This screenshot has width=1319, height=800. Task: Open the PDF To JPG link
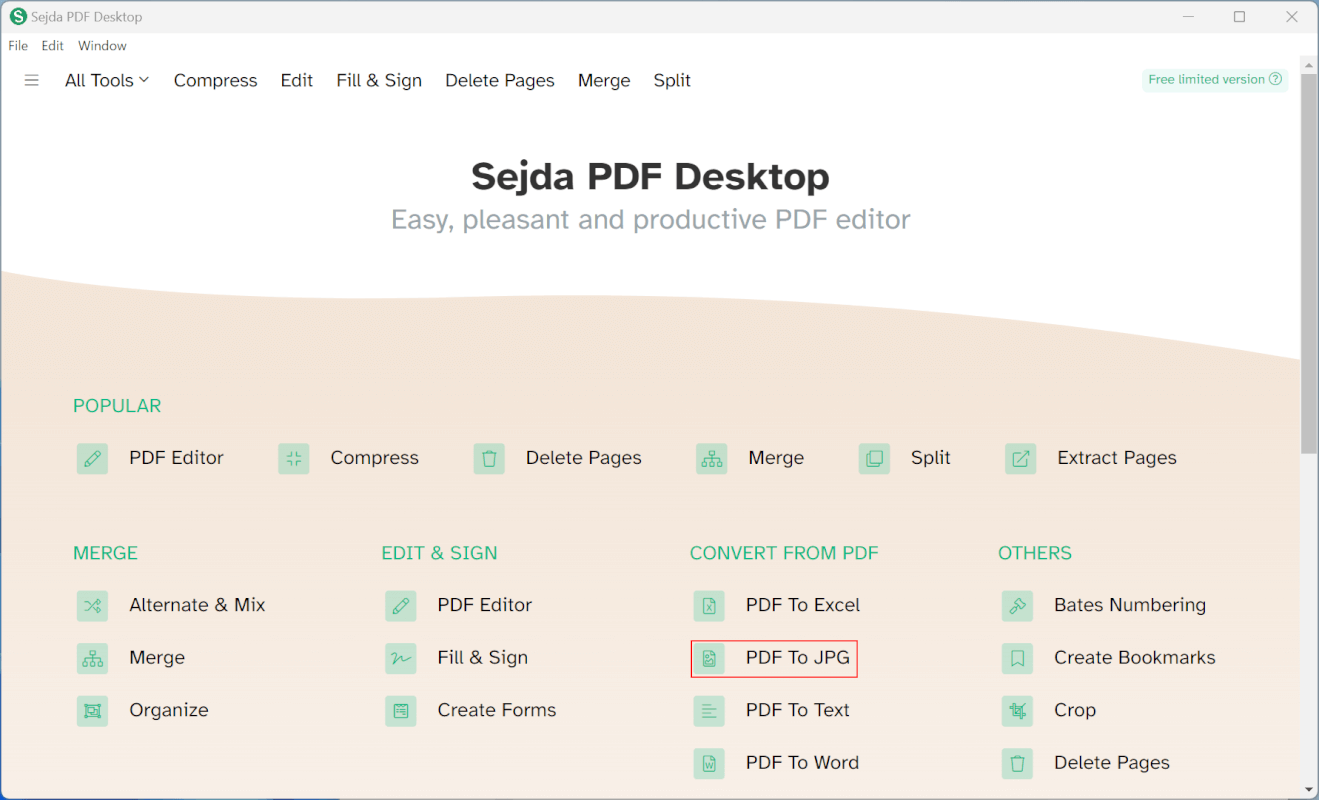point(798,658)
